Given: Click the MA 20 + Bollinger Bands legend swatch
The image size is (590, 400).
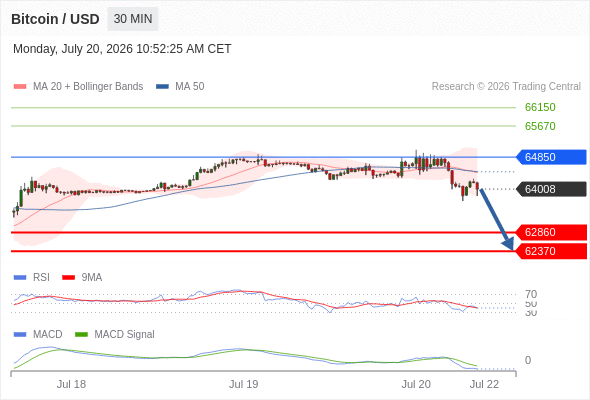Looking at the screenshot, I should click(x=20, y=87).
